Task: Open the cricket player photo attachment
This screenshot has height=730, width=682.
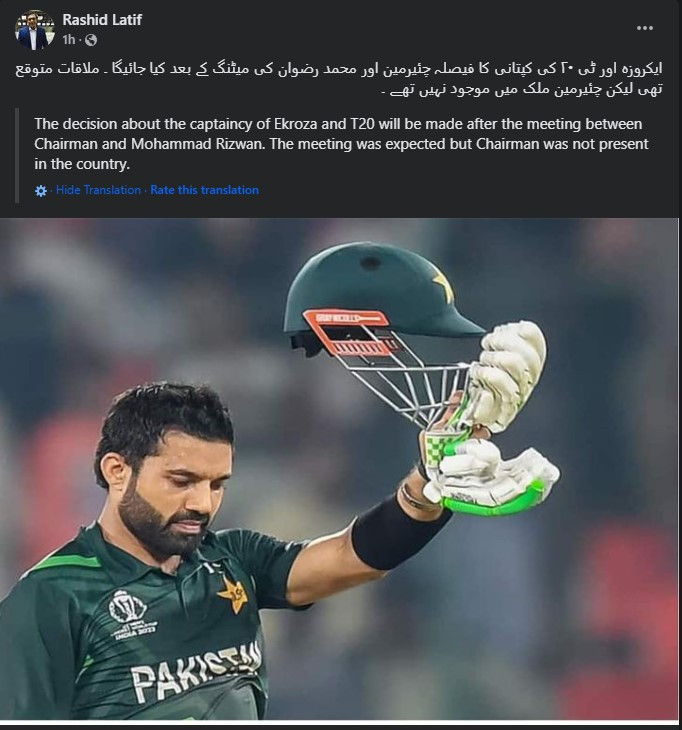Action: pos(339,469)
